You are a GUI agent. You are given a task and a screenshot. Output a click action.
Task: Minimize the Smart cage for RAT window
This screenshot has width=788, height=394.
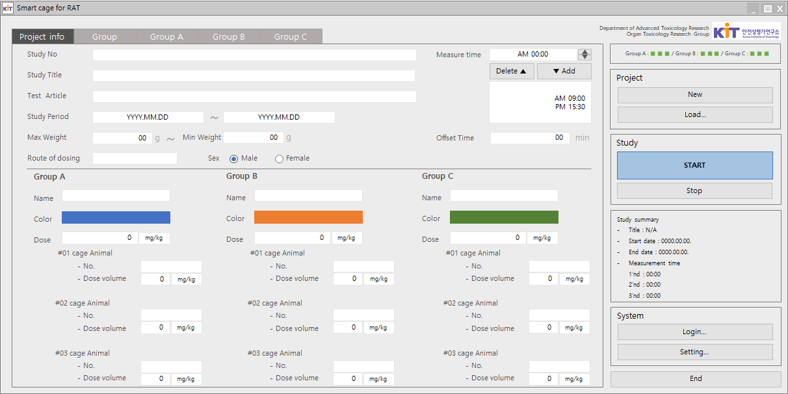[754, 9]
